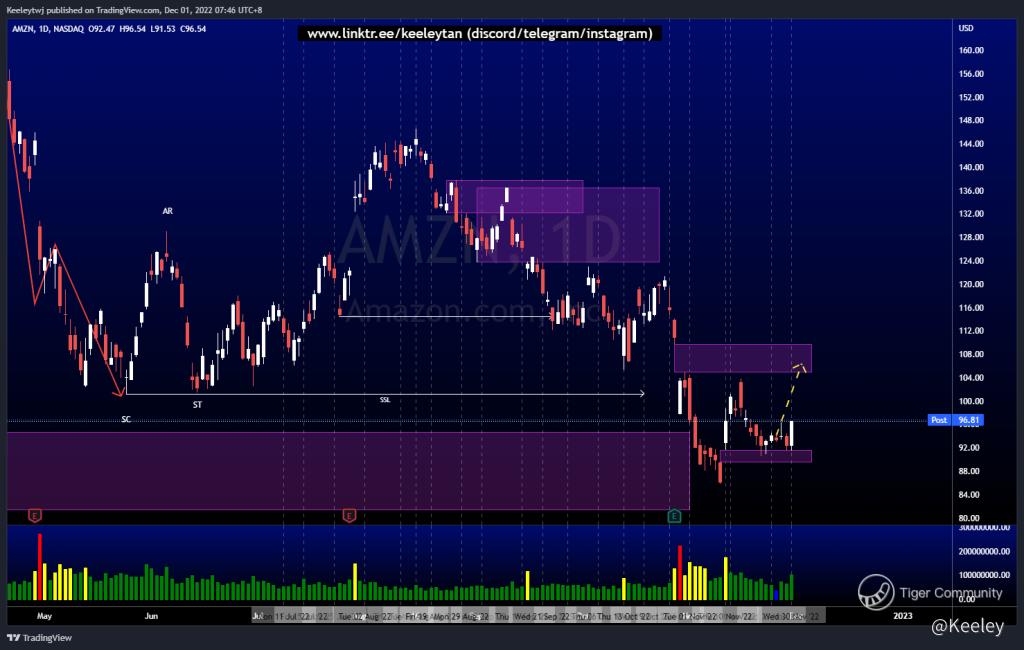Click the red earnings E marker near August
The height and width of the screenshot is (650, 1024).
(x=349, y=516)
